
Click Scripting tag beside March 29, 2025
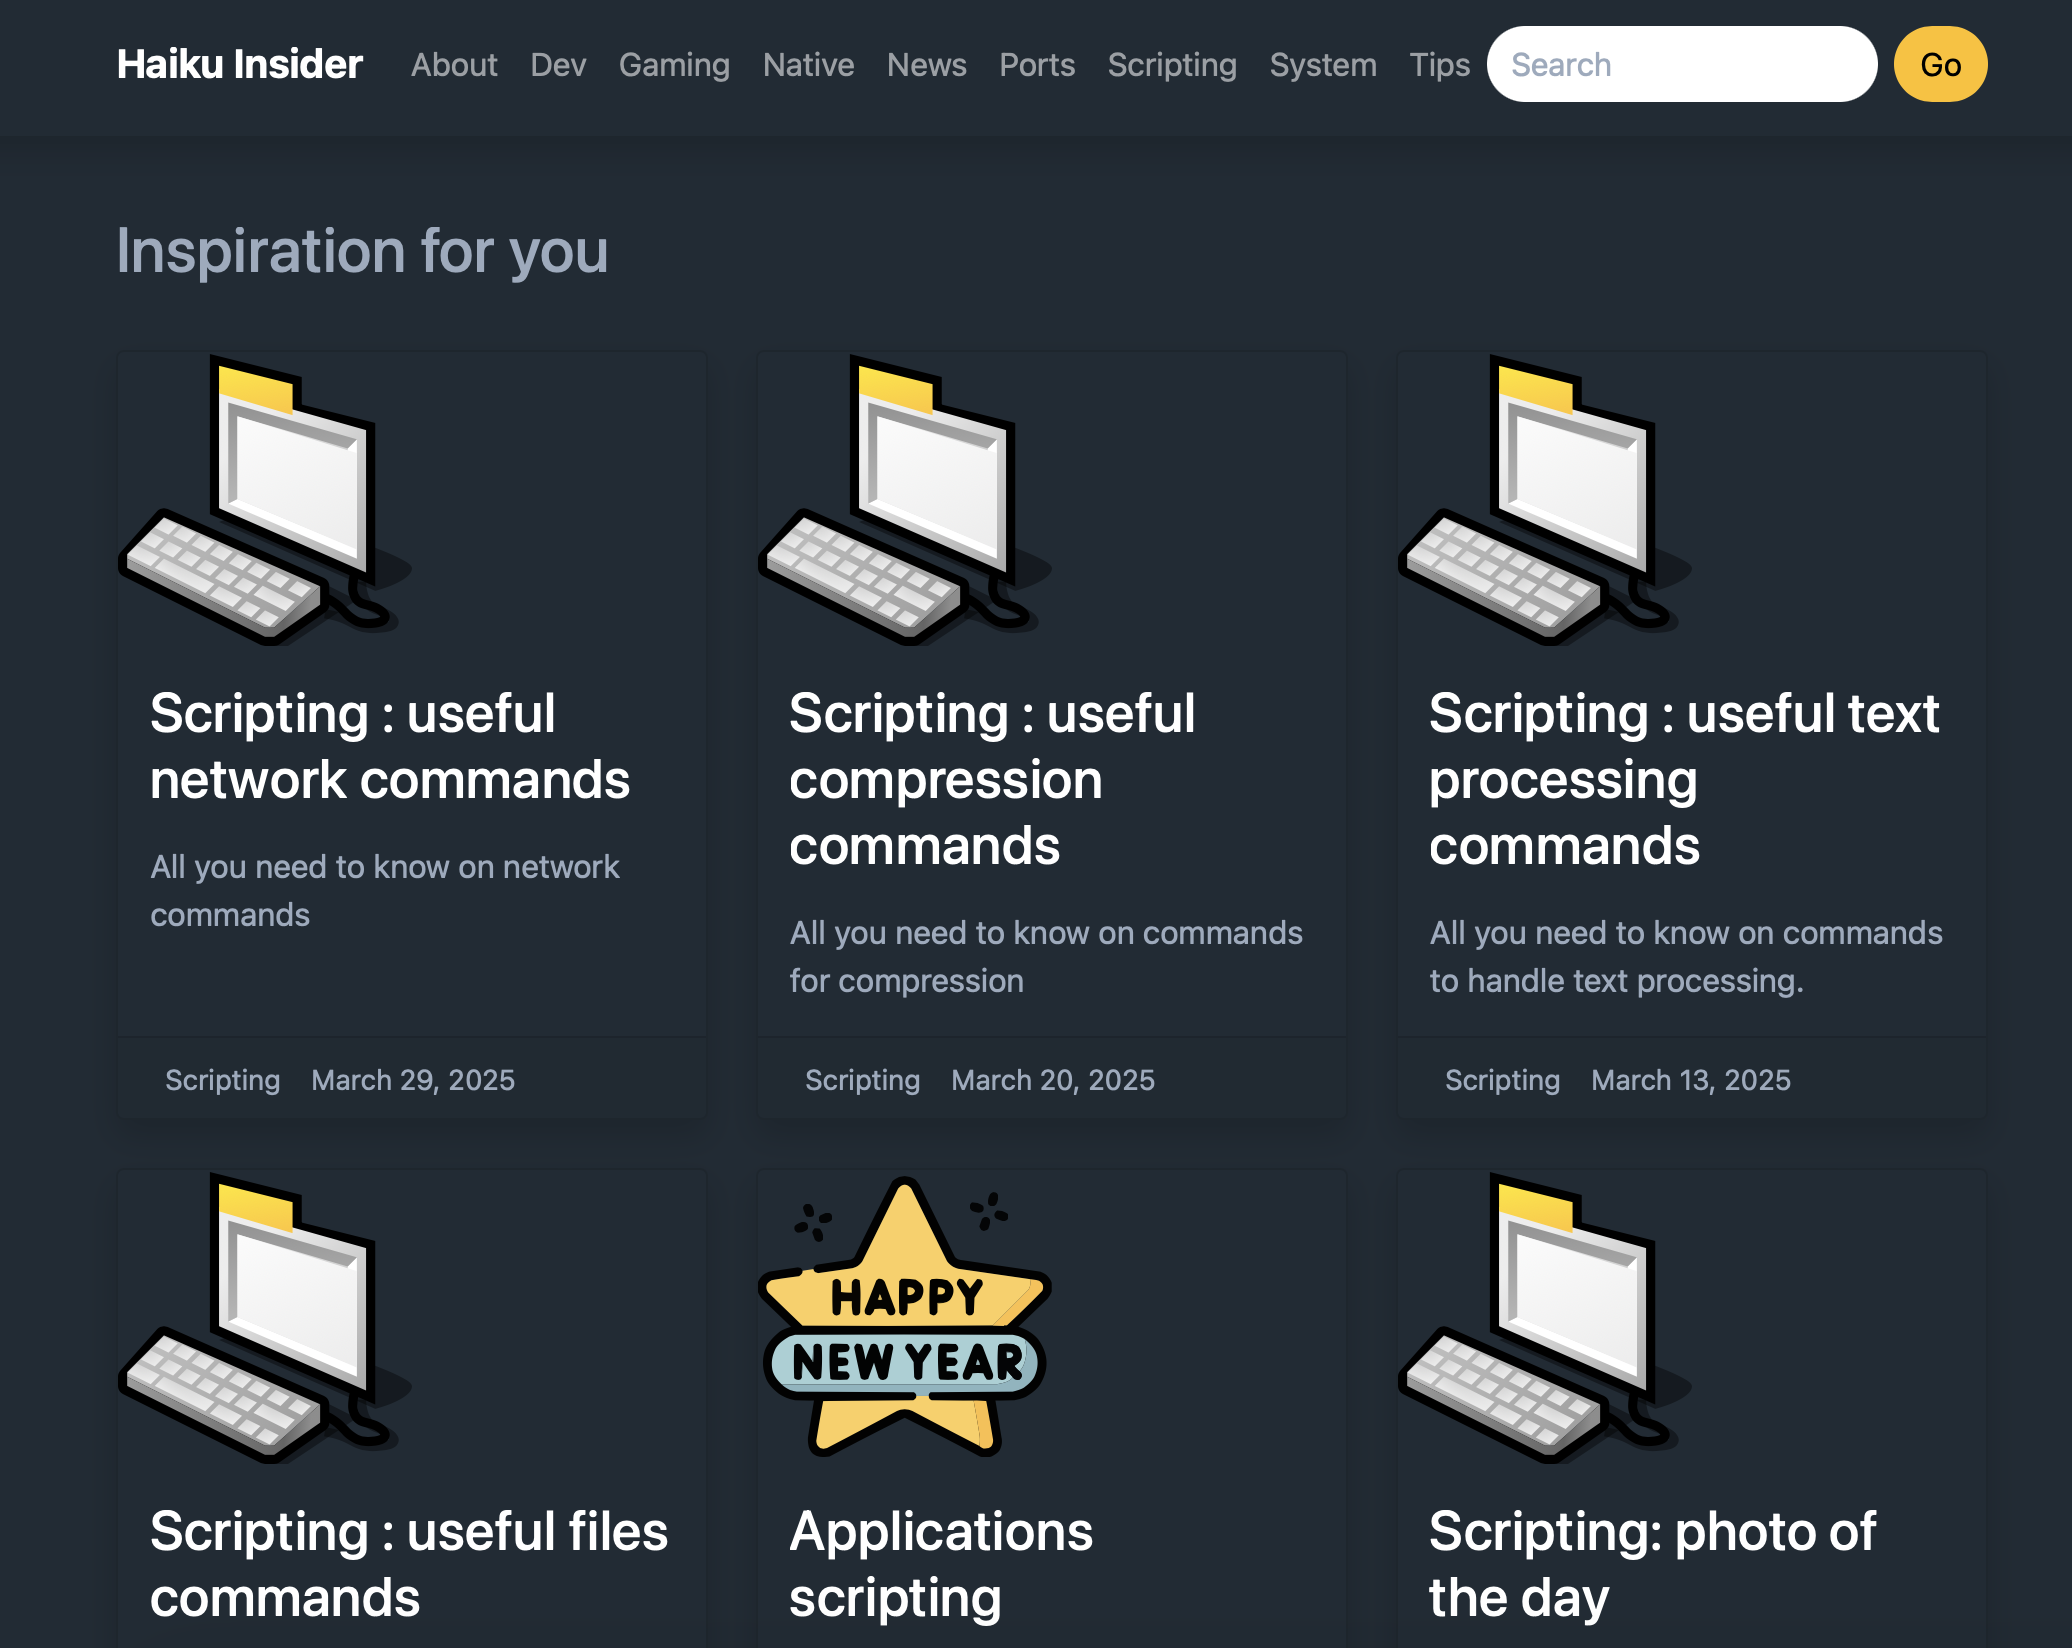point(222,1080)
